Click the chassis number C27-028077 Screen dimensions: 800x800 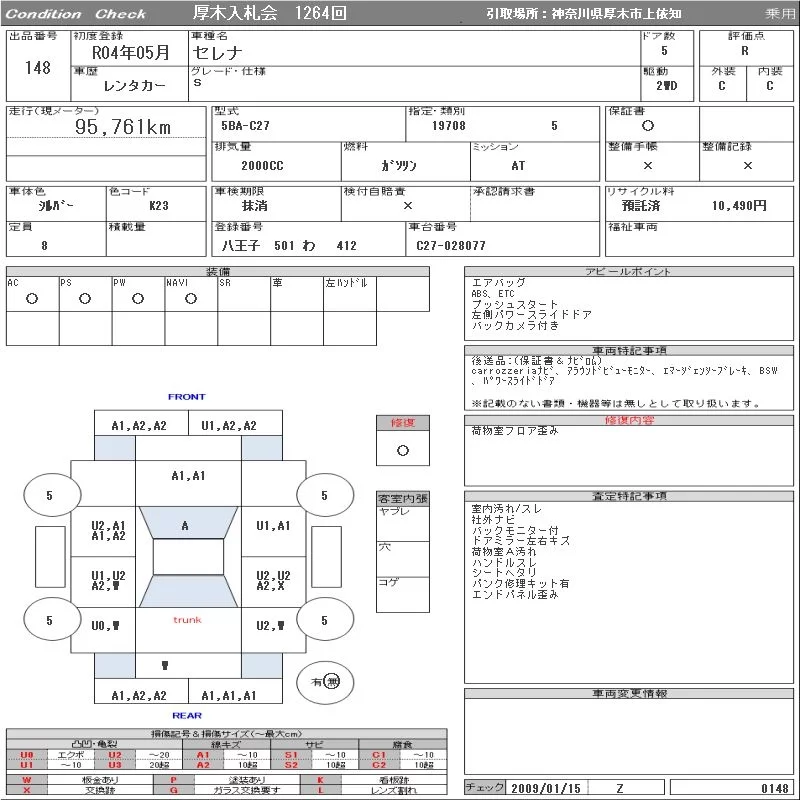pos(451,245)
